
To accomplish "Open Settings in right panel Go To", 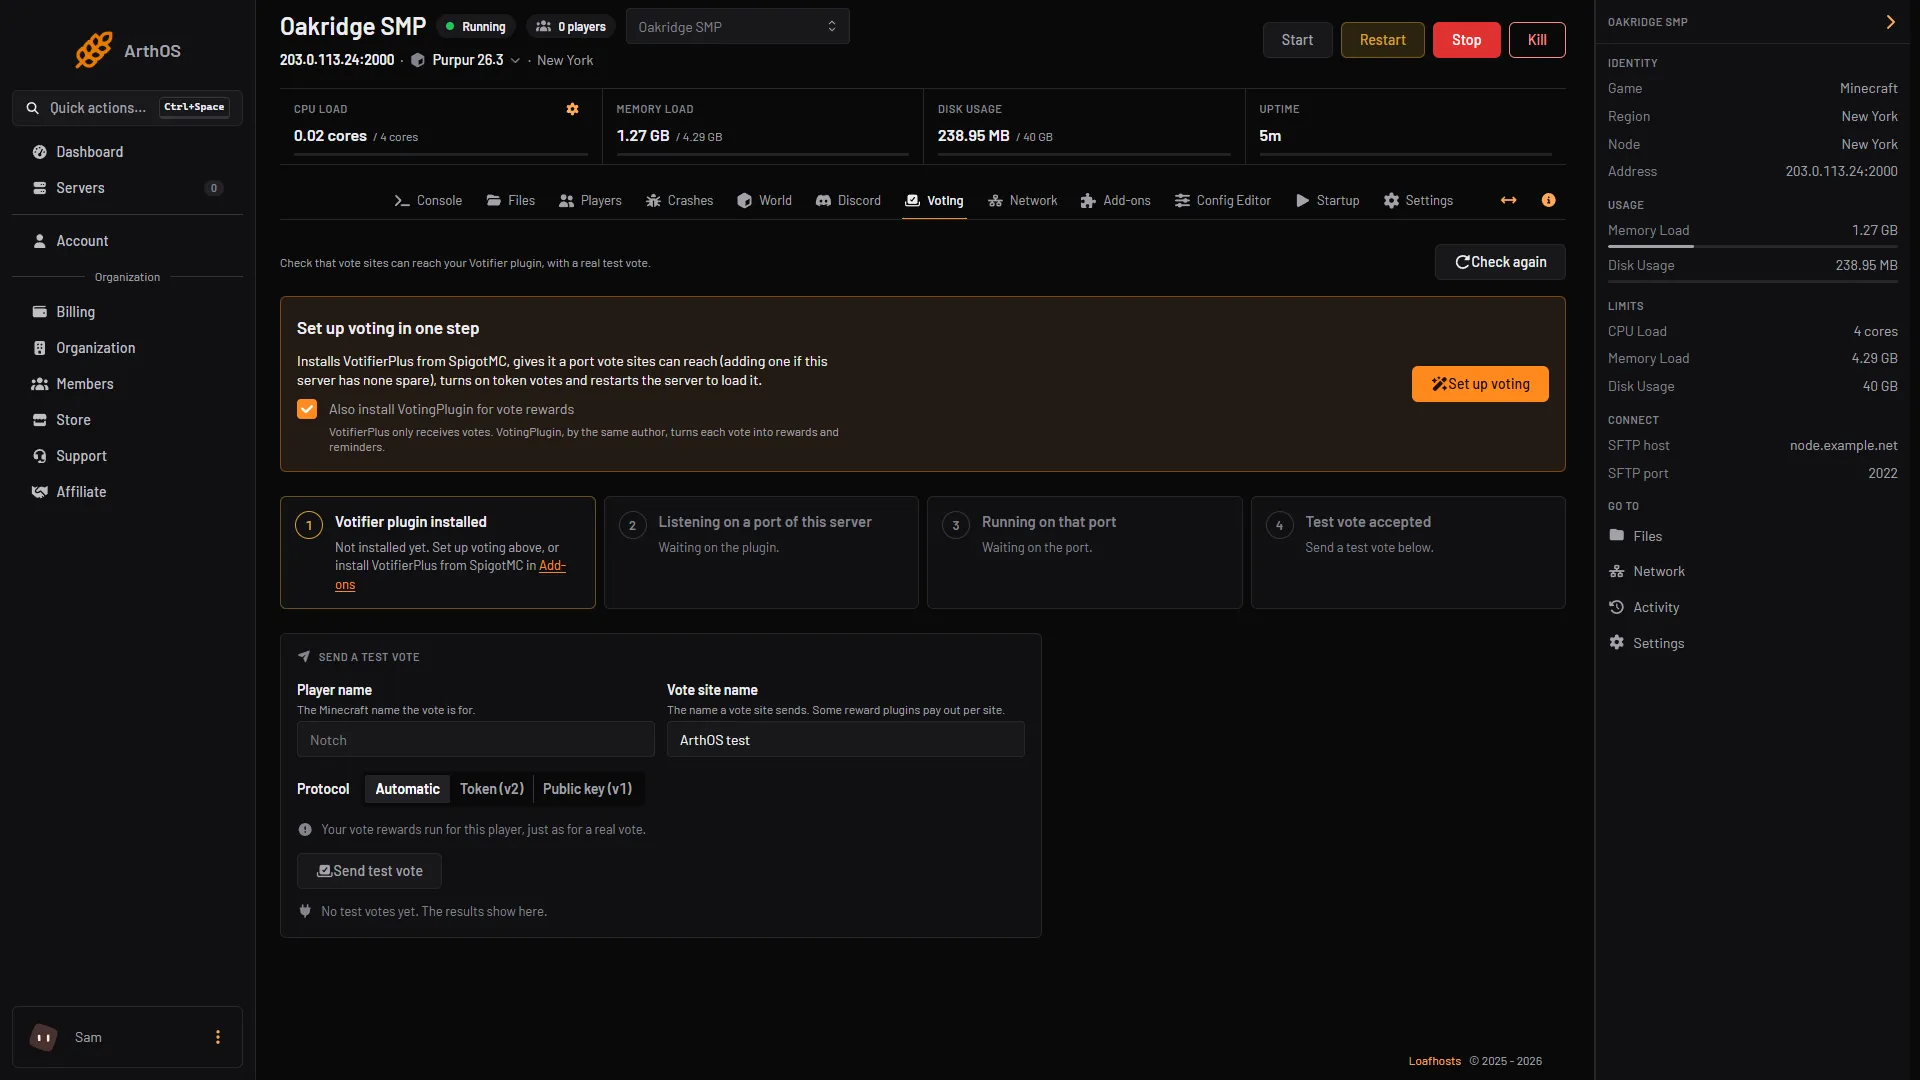I will (x=1646, y=643).
